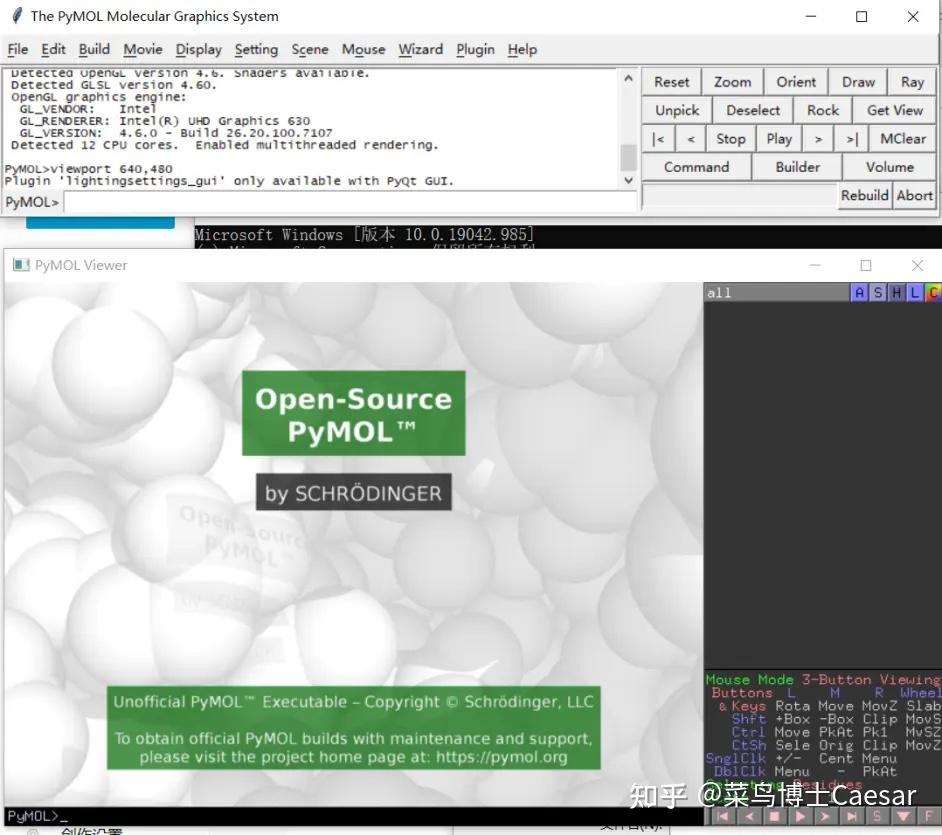Enable Rock mode for the molecule view
Screen dimensions: 942x835
click(x=822, y=110)
